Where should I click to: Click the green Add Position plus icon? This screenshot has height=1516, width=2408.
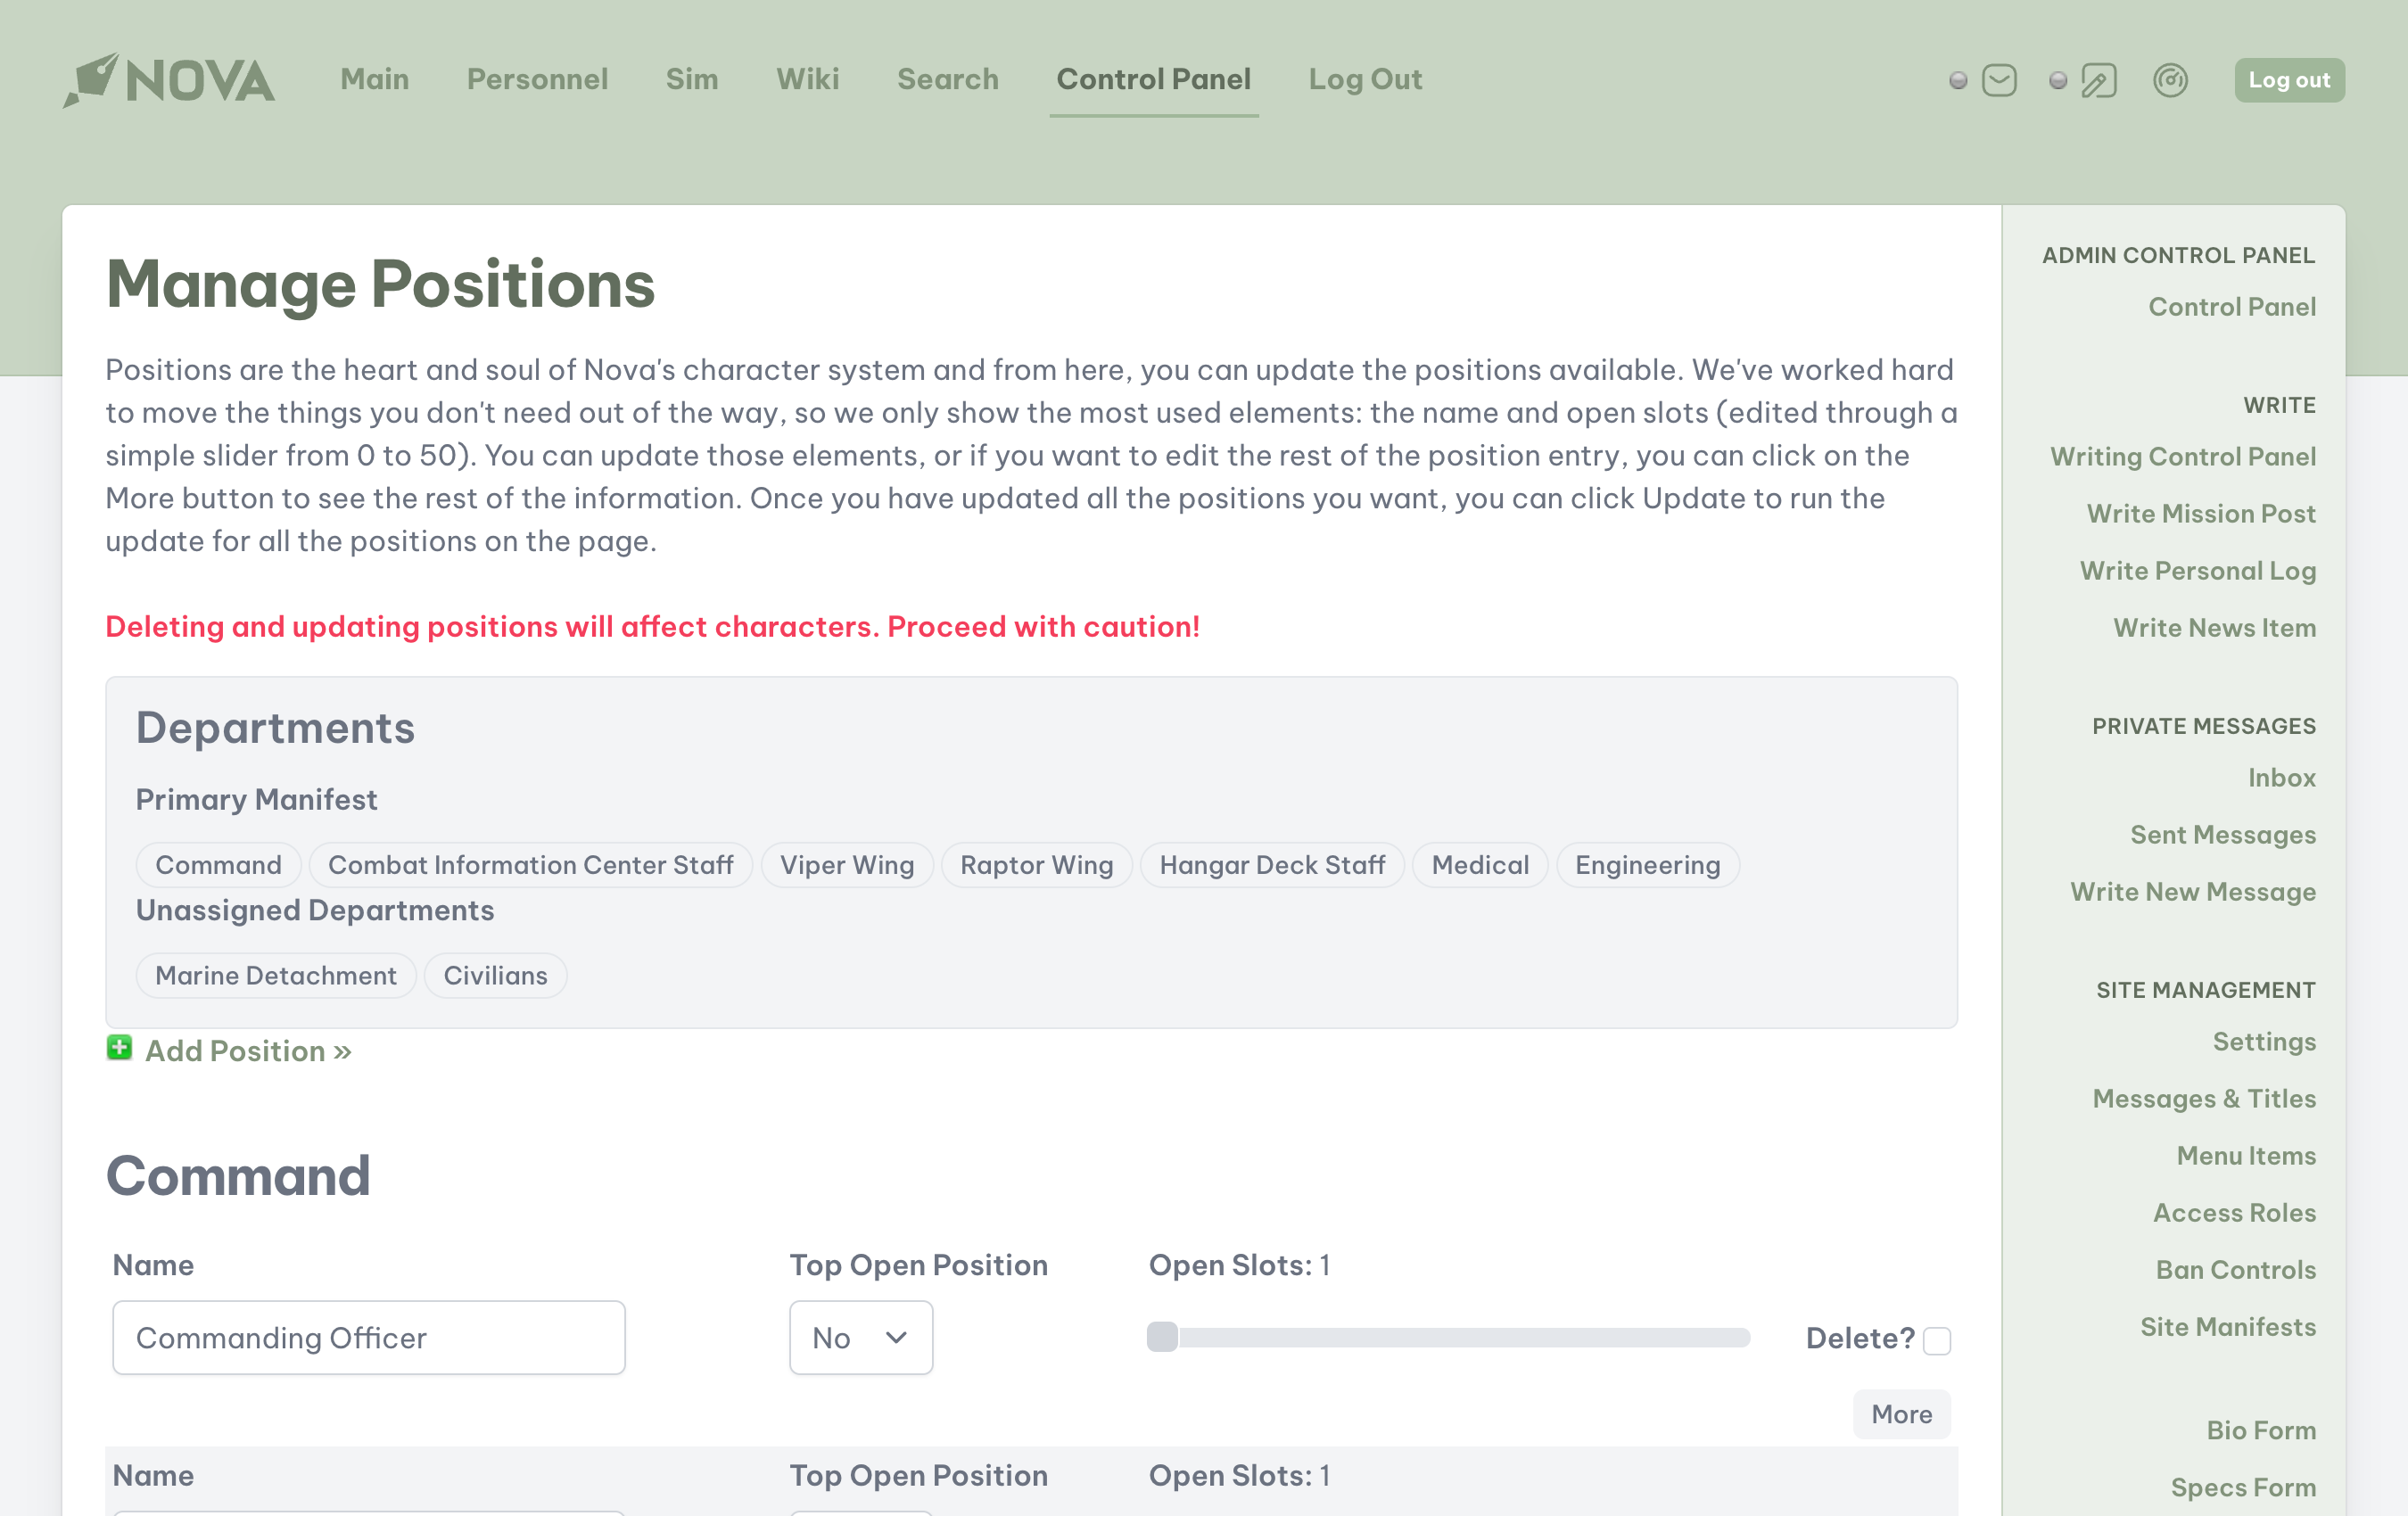click(117, 1048)
